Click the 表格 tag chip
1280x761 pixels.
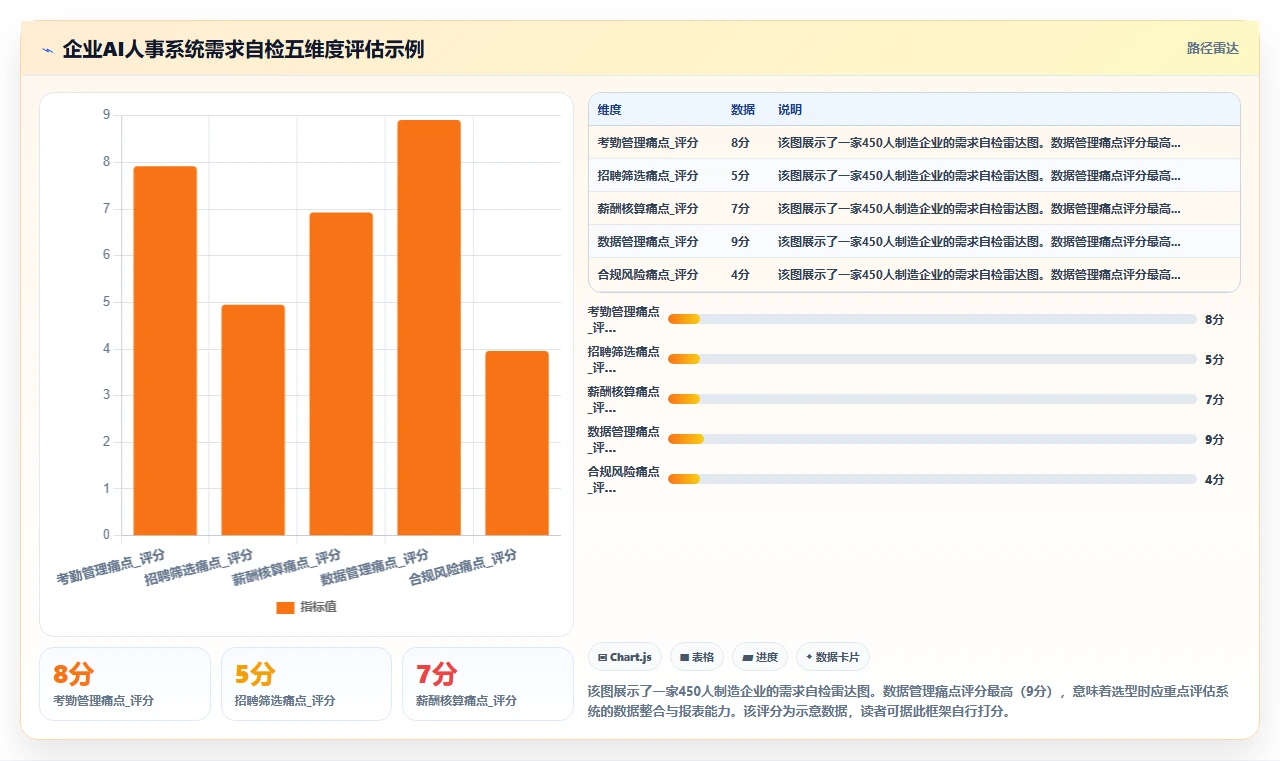(x=697, y=657)
